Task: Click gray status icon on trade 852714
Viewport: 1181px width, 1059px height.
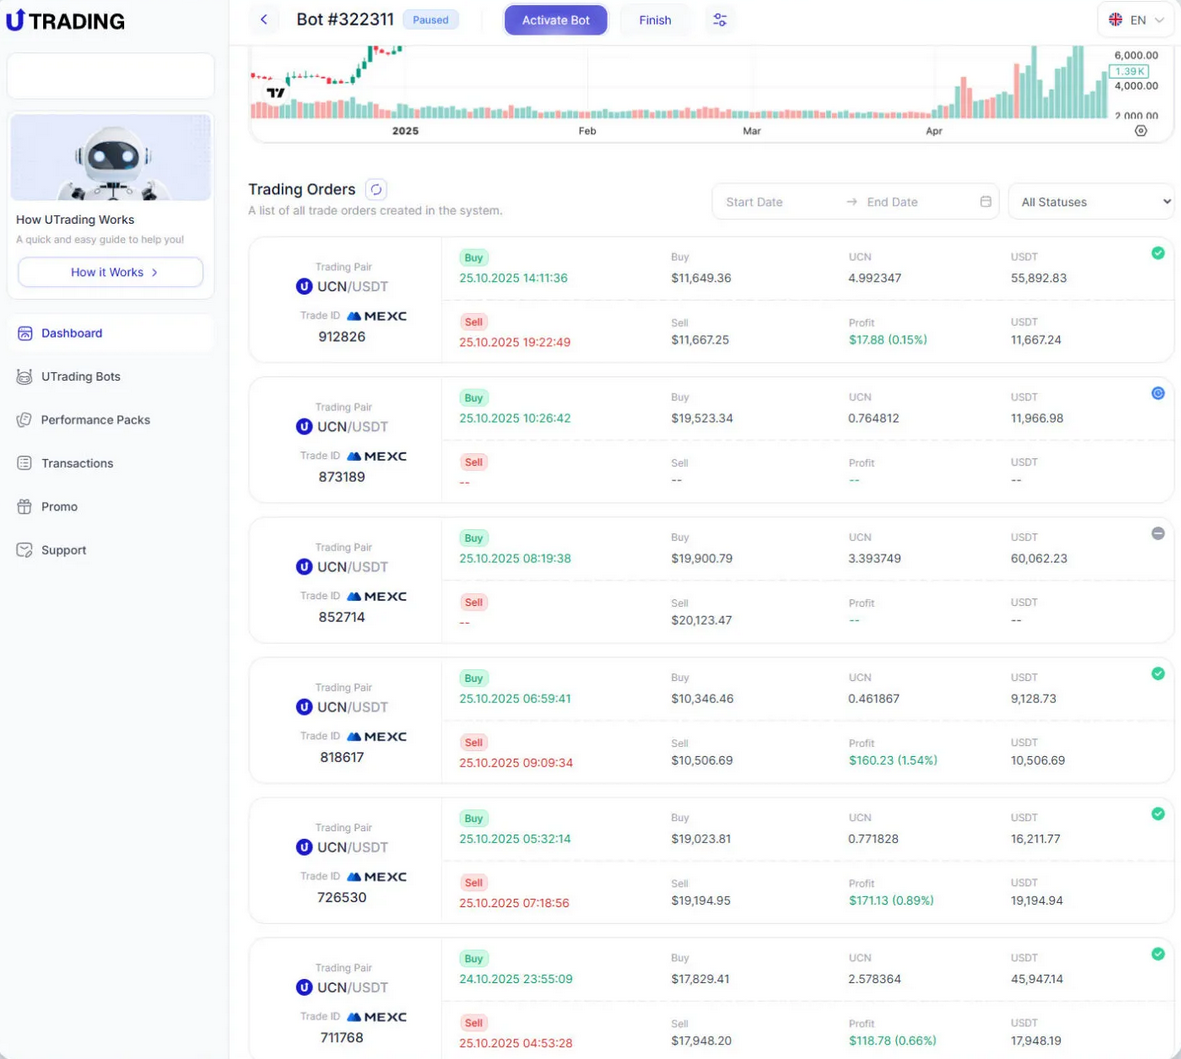Action: tap(1157, 533)
